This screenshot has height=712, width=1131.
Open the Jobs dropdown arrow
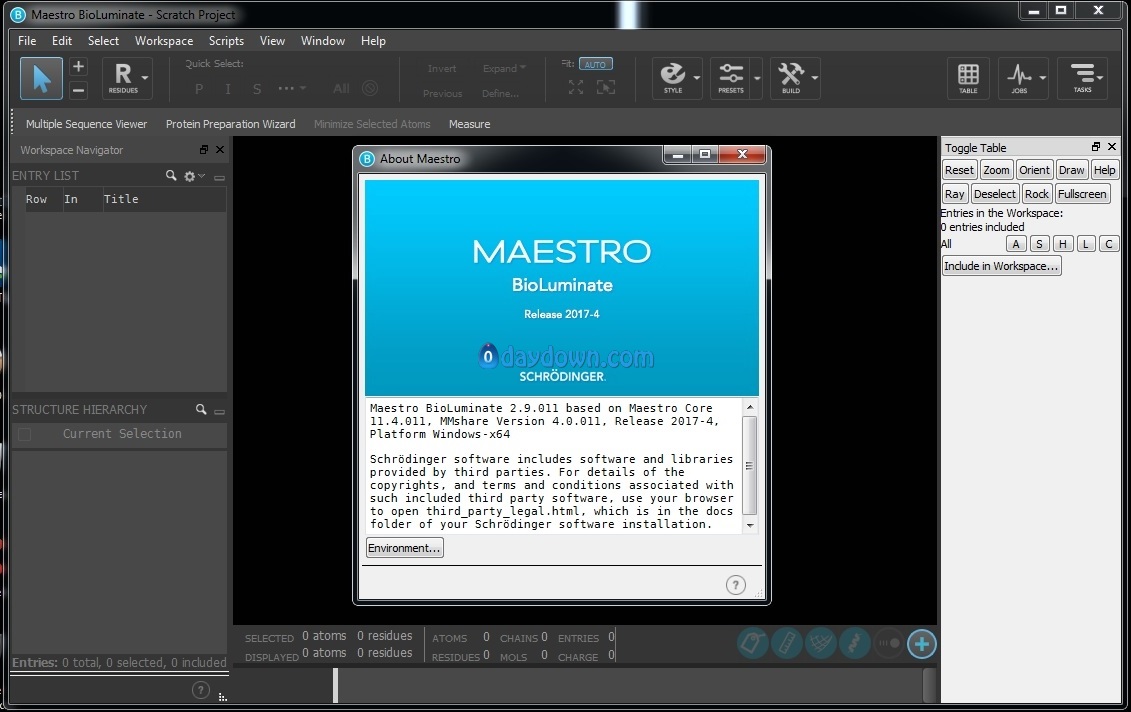(1042, 78)
